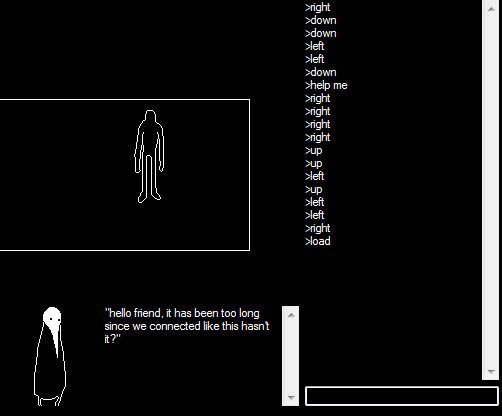
Task: Select the topmost ">right" log entry
Action: click(318, 7)
